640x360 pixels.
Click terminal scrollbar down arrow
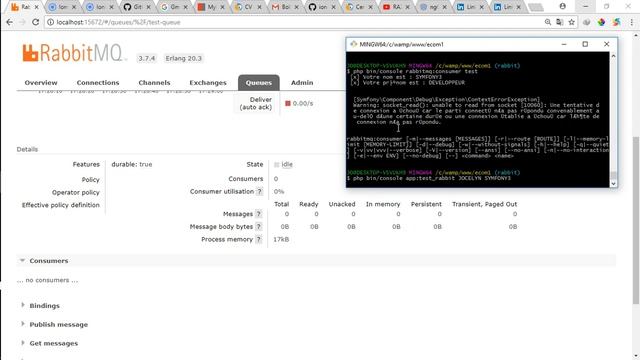[x=613, y=184]
